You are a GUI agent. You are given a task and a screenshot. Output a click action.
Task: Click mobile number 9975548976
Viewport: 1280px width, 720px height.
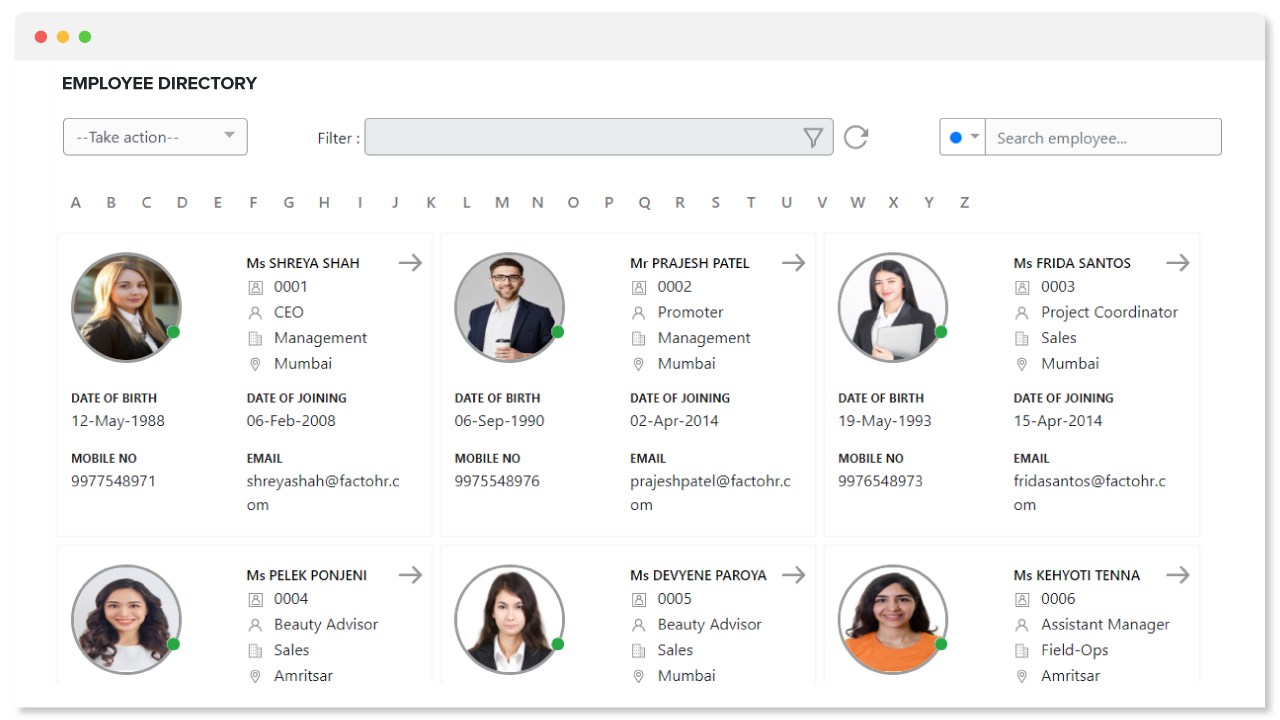(x=497, y=481)
